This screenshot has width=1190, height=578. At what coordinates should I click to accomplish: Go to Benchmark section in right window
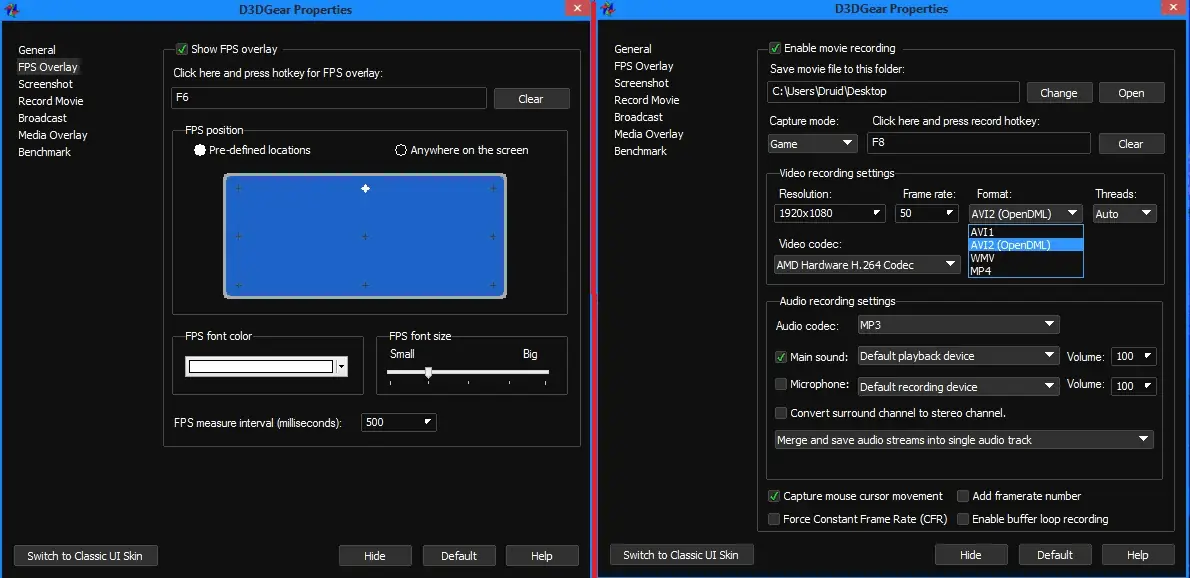(641, 151)
